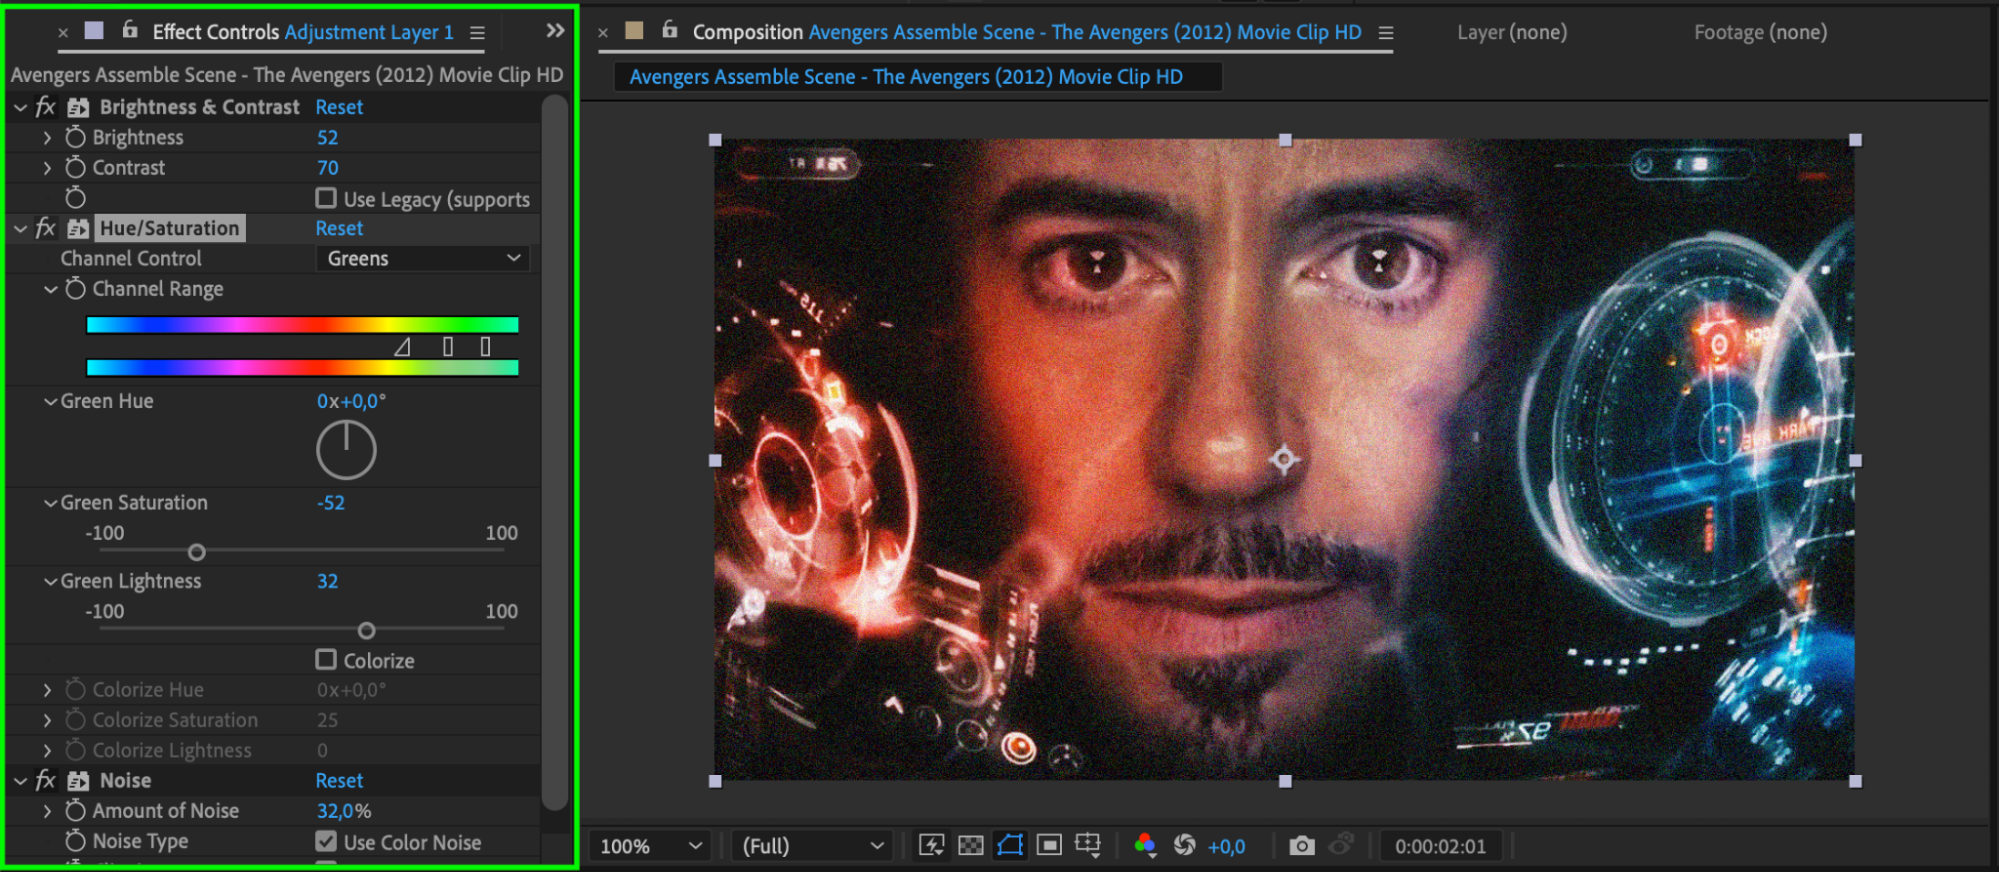
Task: Click the Noise Type stopwatch icon
Action: pyautogui.click(x=76, y=841)
